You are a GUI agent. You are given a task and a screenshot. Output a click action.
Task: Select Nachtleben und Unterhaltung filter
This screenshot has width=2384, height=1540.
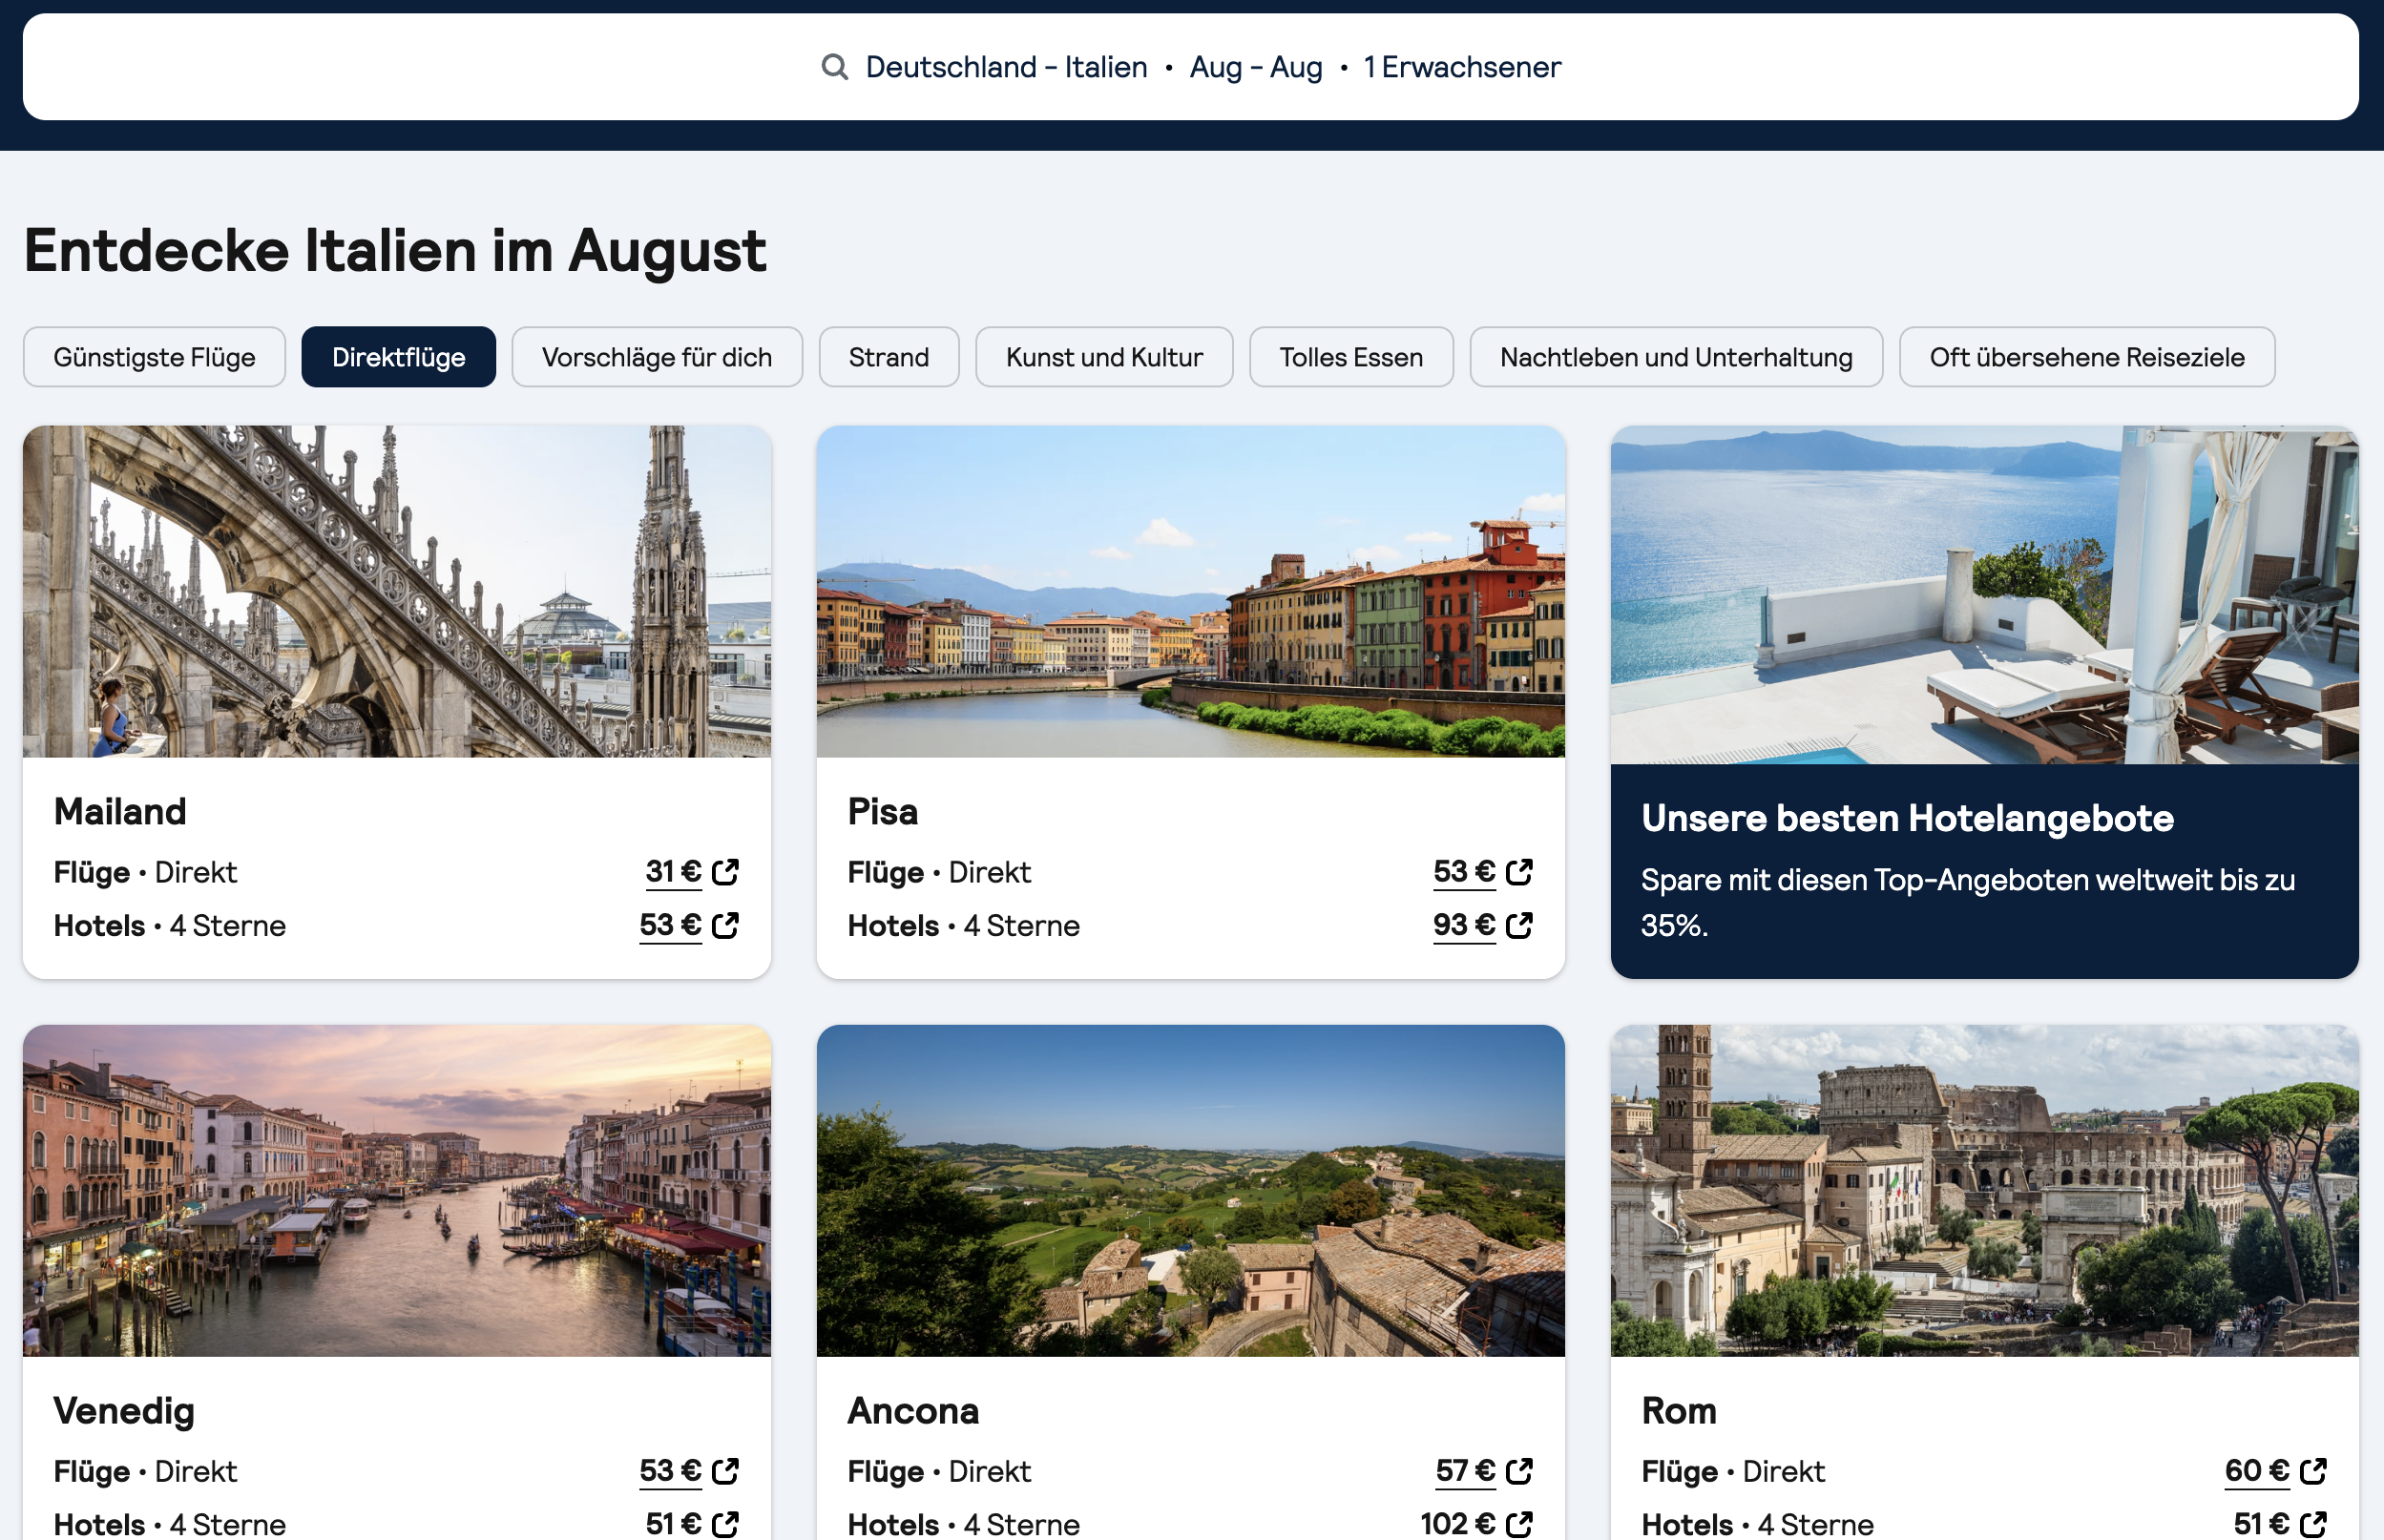pos(1676,357)
